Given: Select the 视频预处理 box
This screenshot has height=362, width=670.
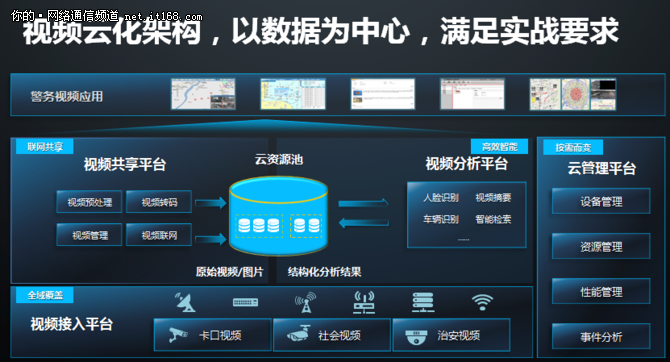Looking at the screenshot, I should pyautogui.click(x=89, y=202).
